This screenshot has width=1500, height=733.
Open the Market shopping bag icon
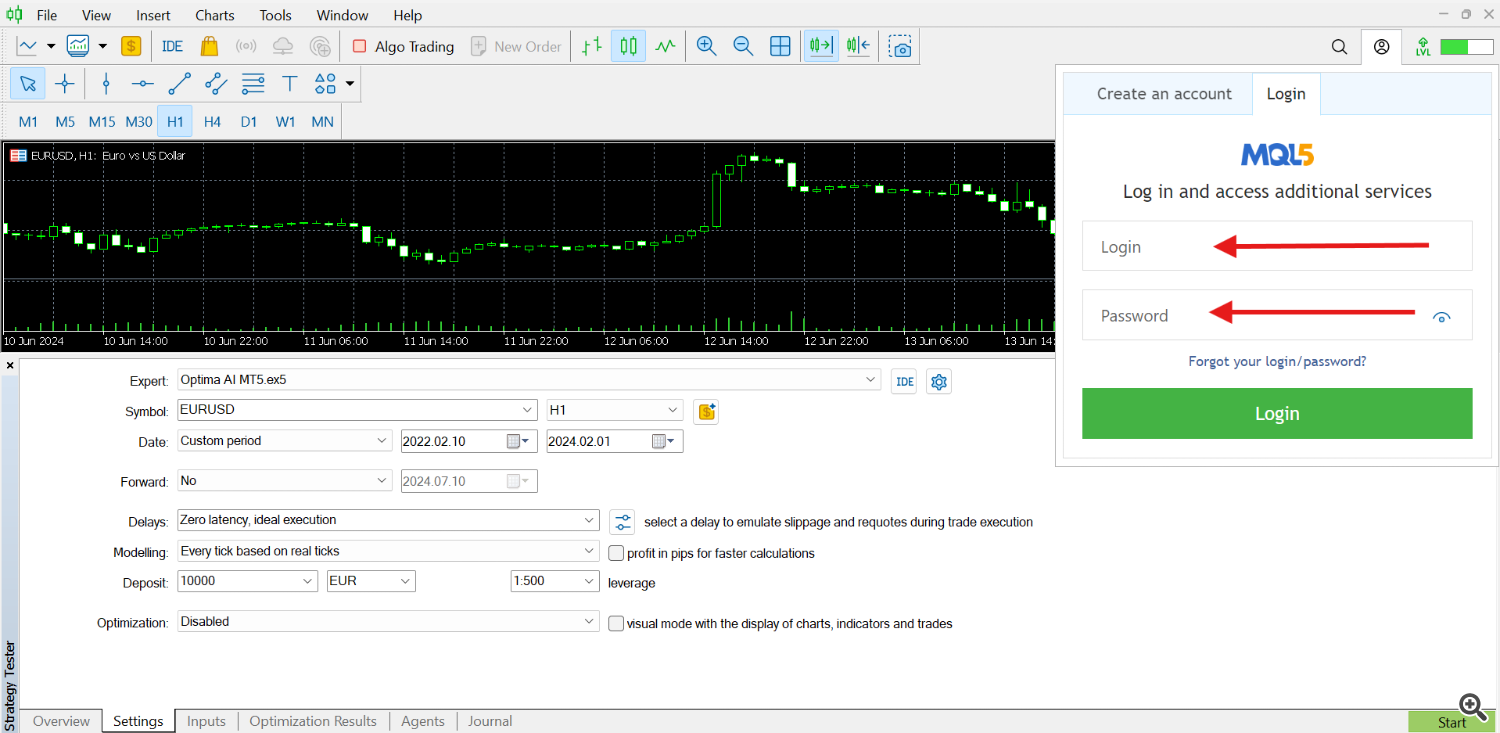(x=209, y=46)
